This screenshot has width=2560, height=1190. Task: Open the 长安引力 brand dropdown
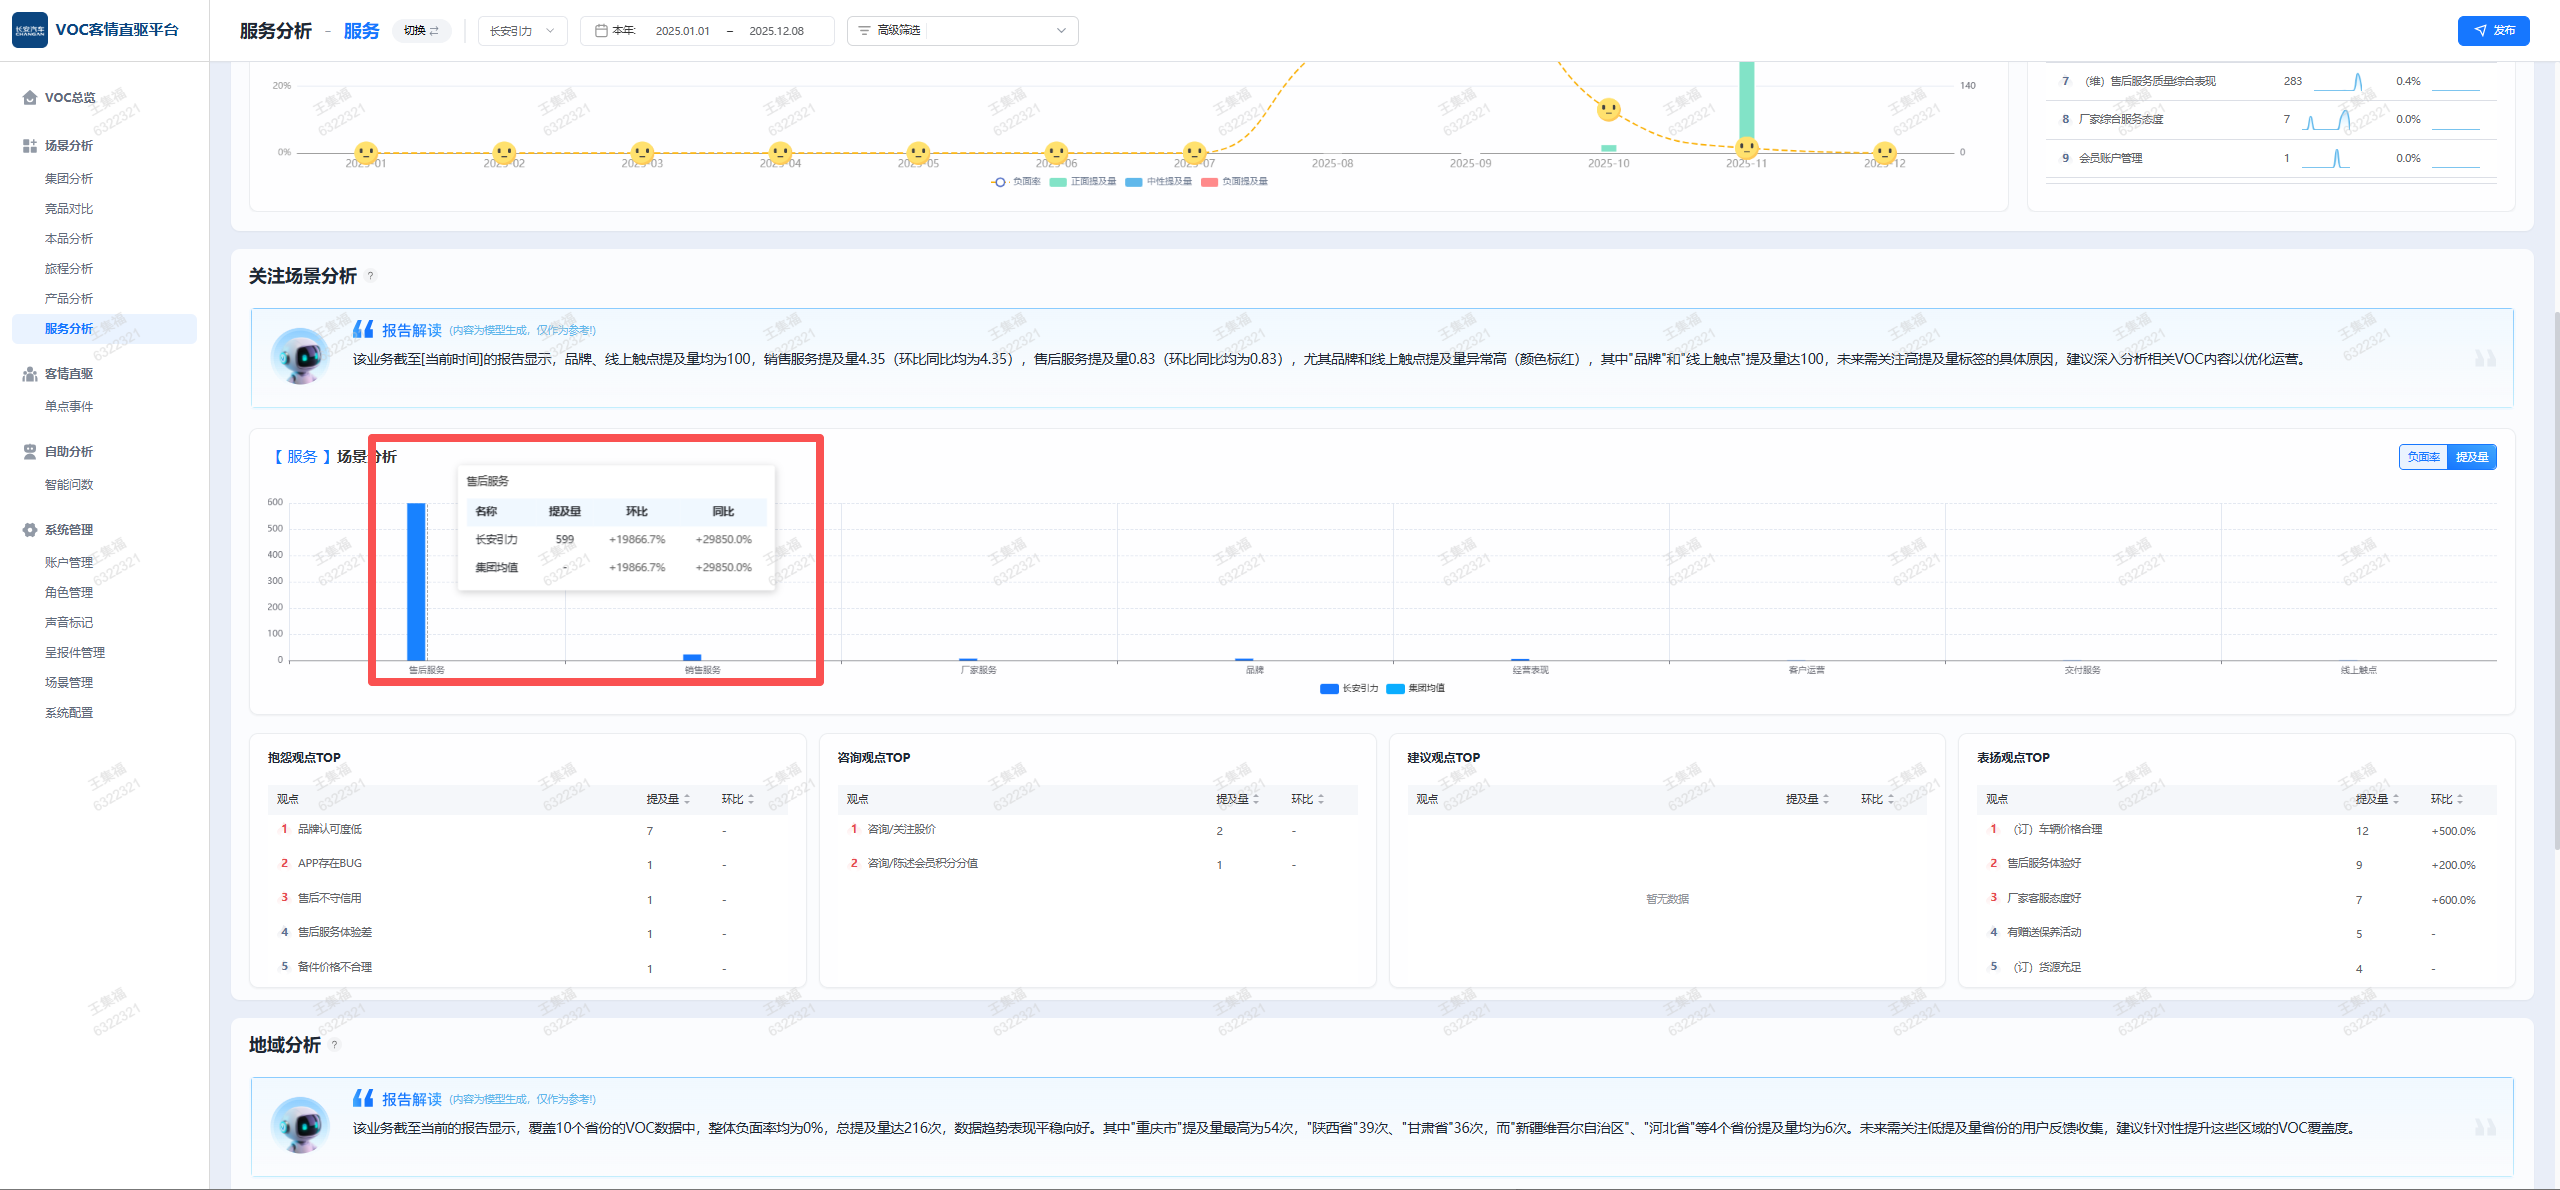(522, 31)
